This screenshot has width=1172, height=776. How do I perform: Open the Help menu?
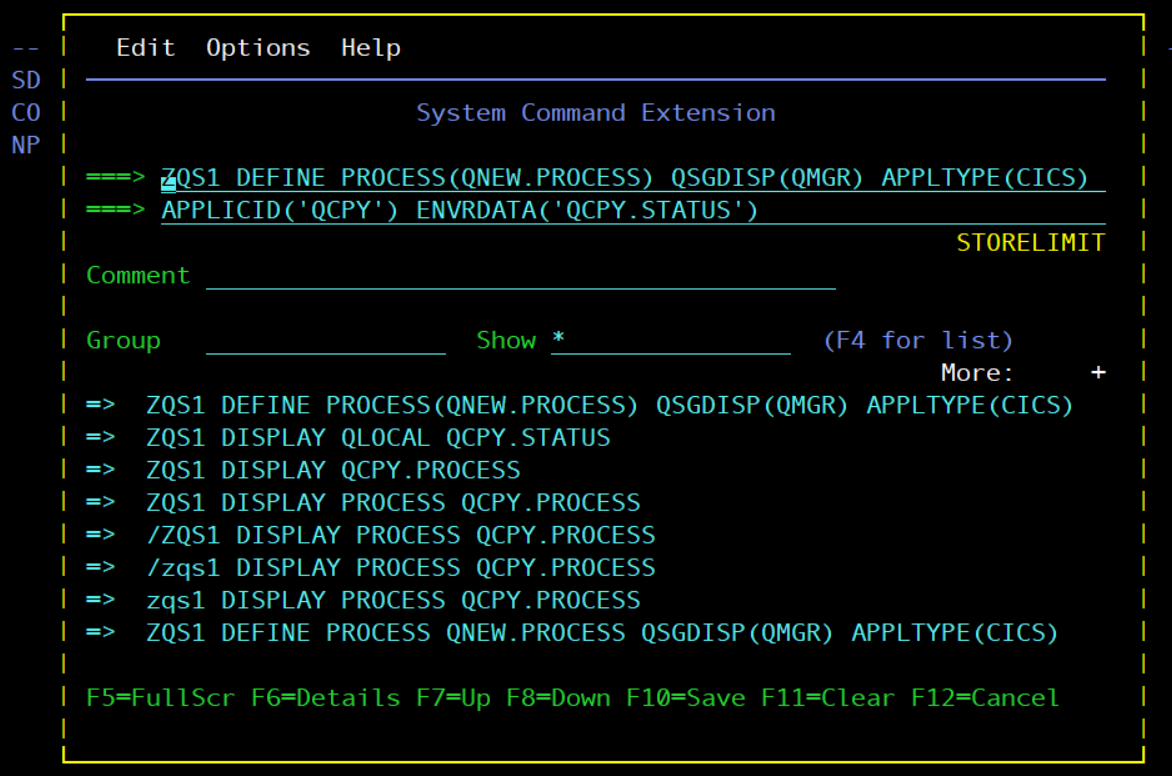371,48
